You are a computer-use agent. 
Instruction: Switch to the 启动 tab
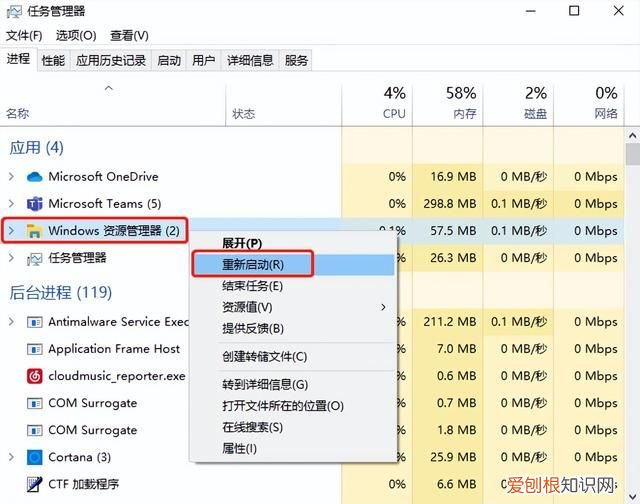coord(169,60)
